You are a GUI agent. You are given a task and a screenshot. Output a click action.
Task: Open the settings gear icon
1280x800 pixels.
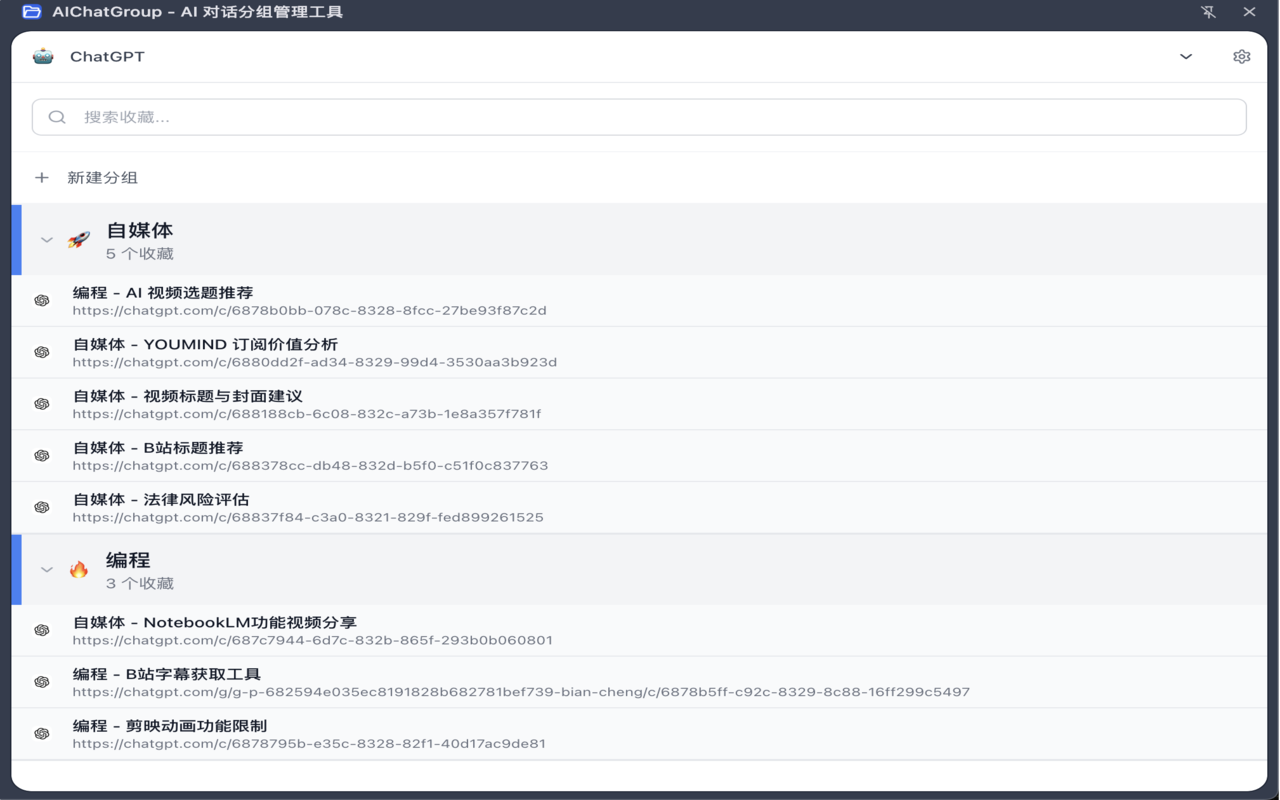coord(1241,57)
